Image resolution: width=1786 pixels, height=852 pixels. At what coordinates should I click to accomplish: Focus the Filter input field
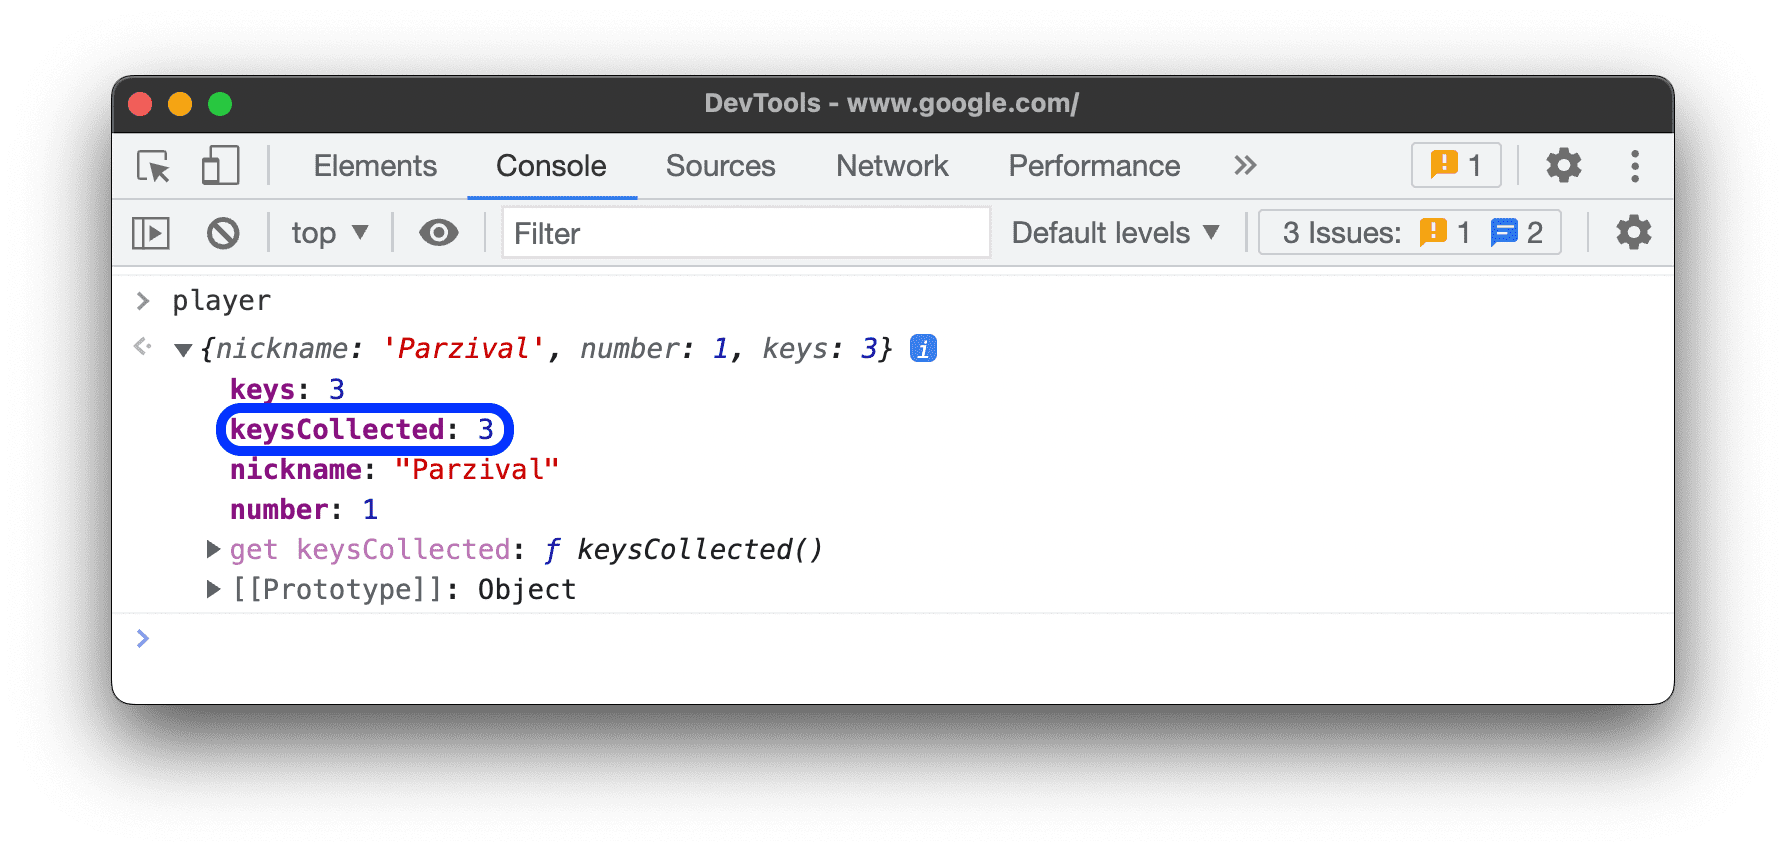(x=745, y=233)
